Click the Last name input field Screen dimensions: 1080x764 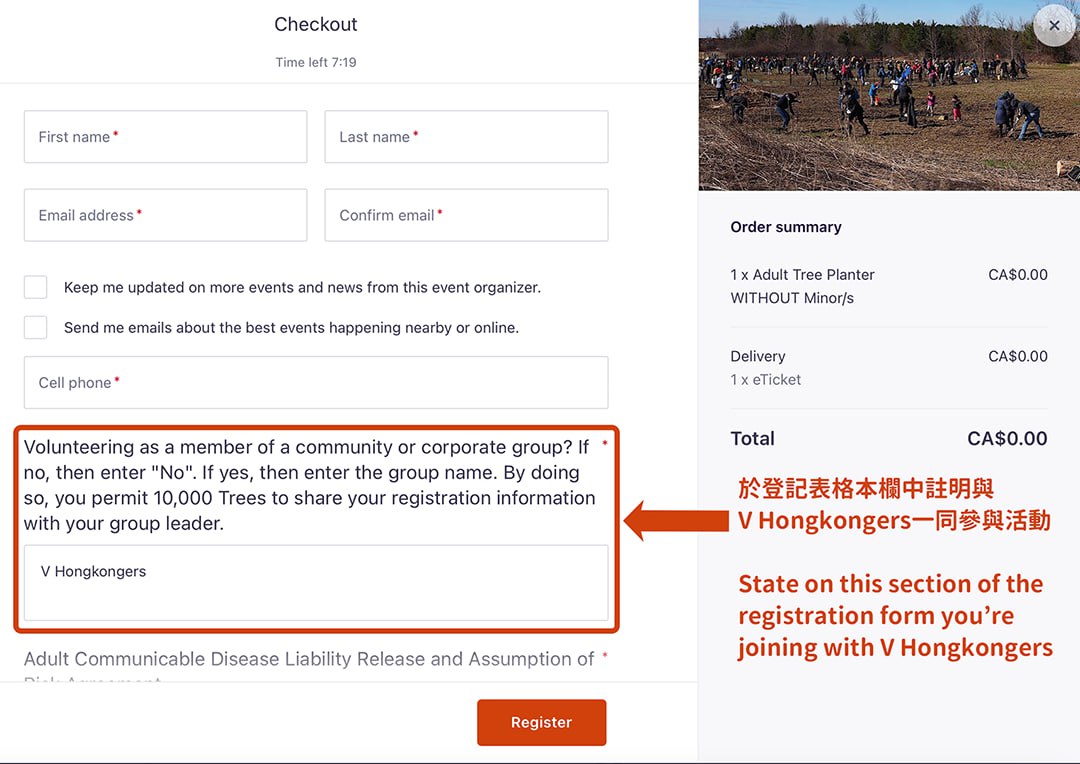[x=466, y=136]
